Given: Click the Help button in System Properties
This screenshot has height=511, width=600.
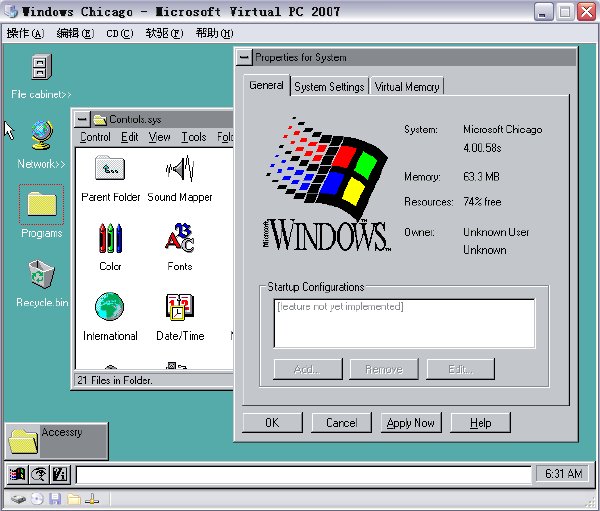Looking at the screenshot, I should 481,423.
